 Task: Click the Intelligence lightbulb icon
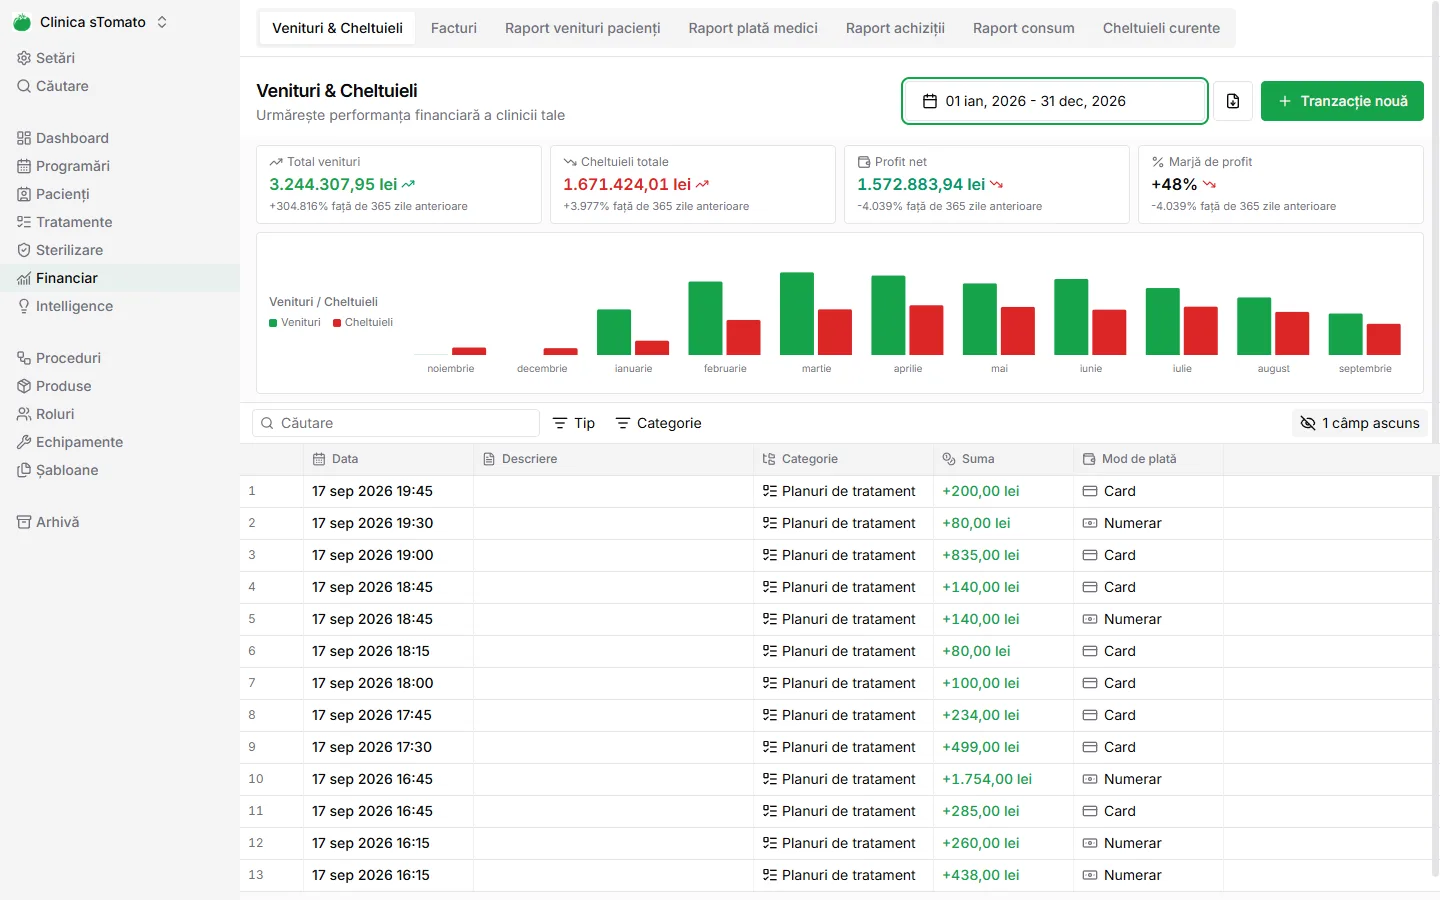point(24,306)
